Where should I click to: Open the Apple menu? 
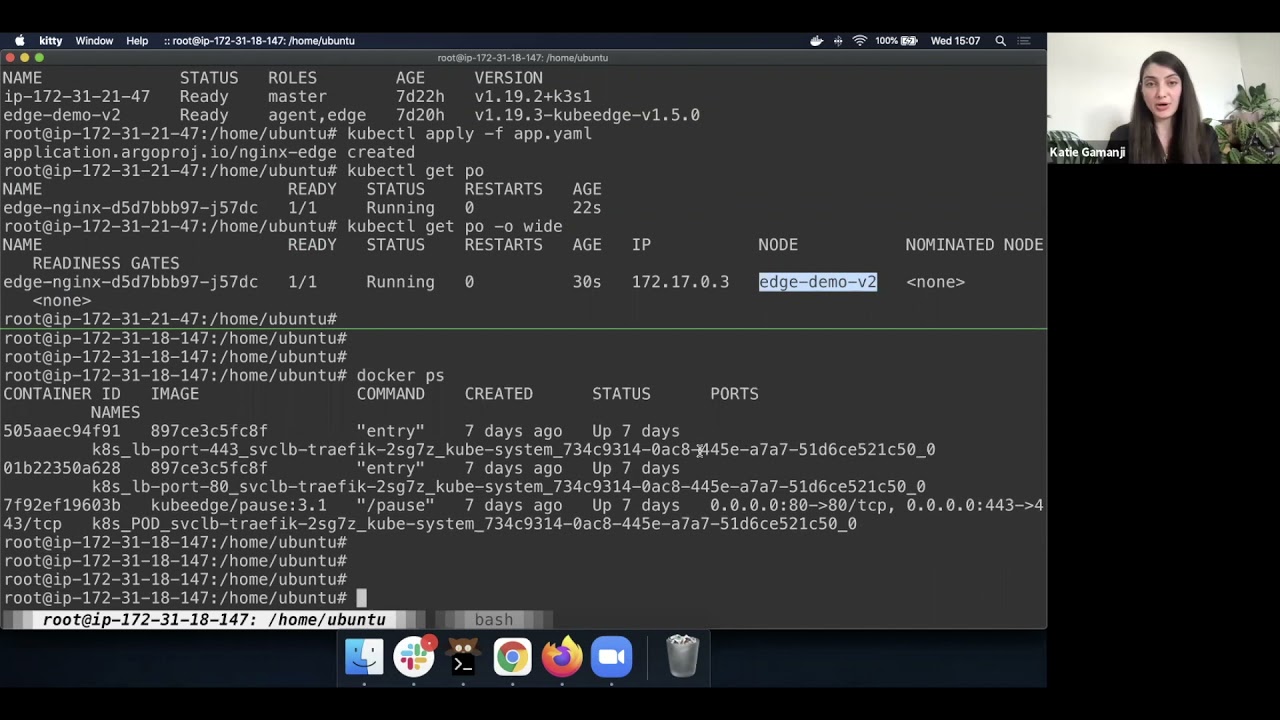19,41
